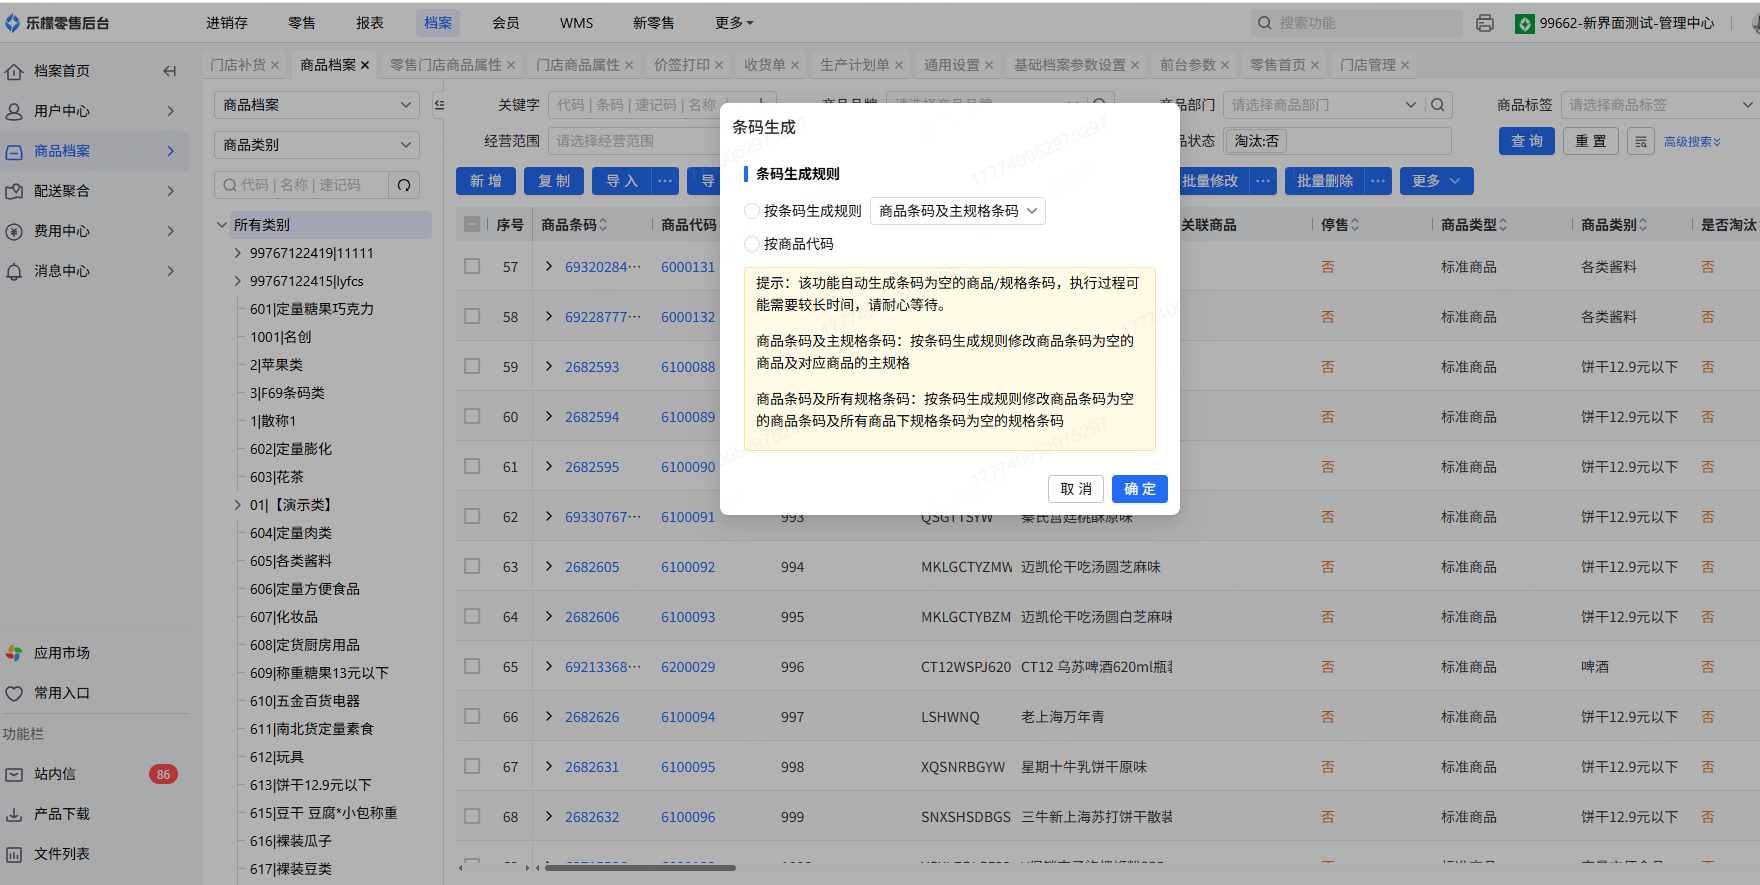Open column settings icon beside 重置
Viewport: 1760px width, 885px height.
(1641, 142)
